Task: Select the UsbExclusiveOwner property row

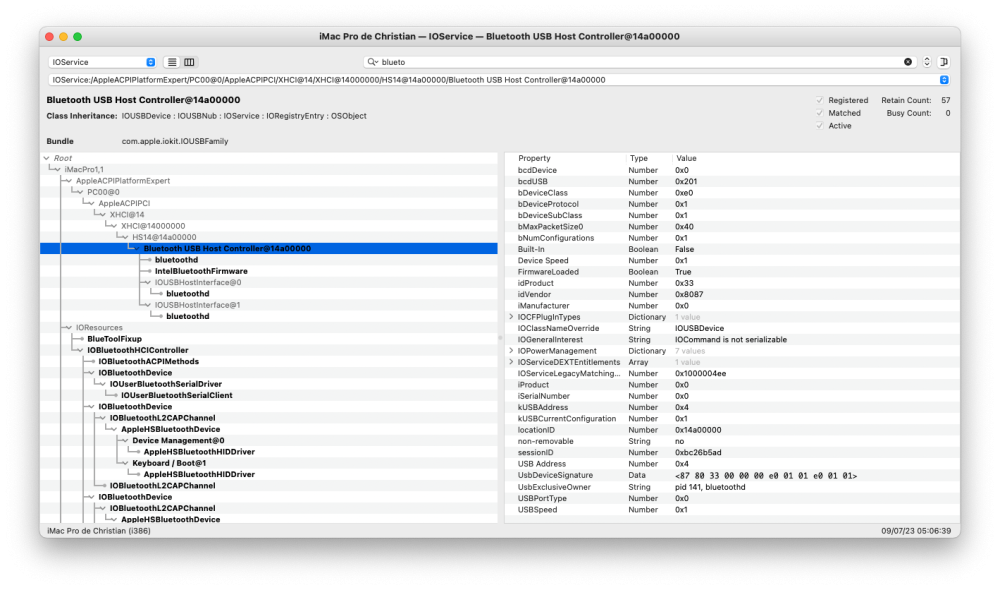Action: (x=732, y=487)
